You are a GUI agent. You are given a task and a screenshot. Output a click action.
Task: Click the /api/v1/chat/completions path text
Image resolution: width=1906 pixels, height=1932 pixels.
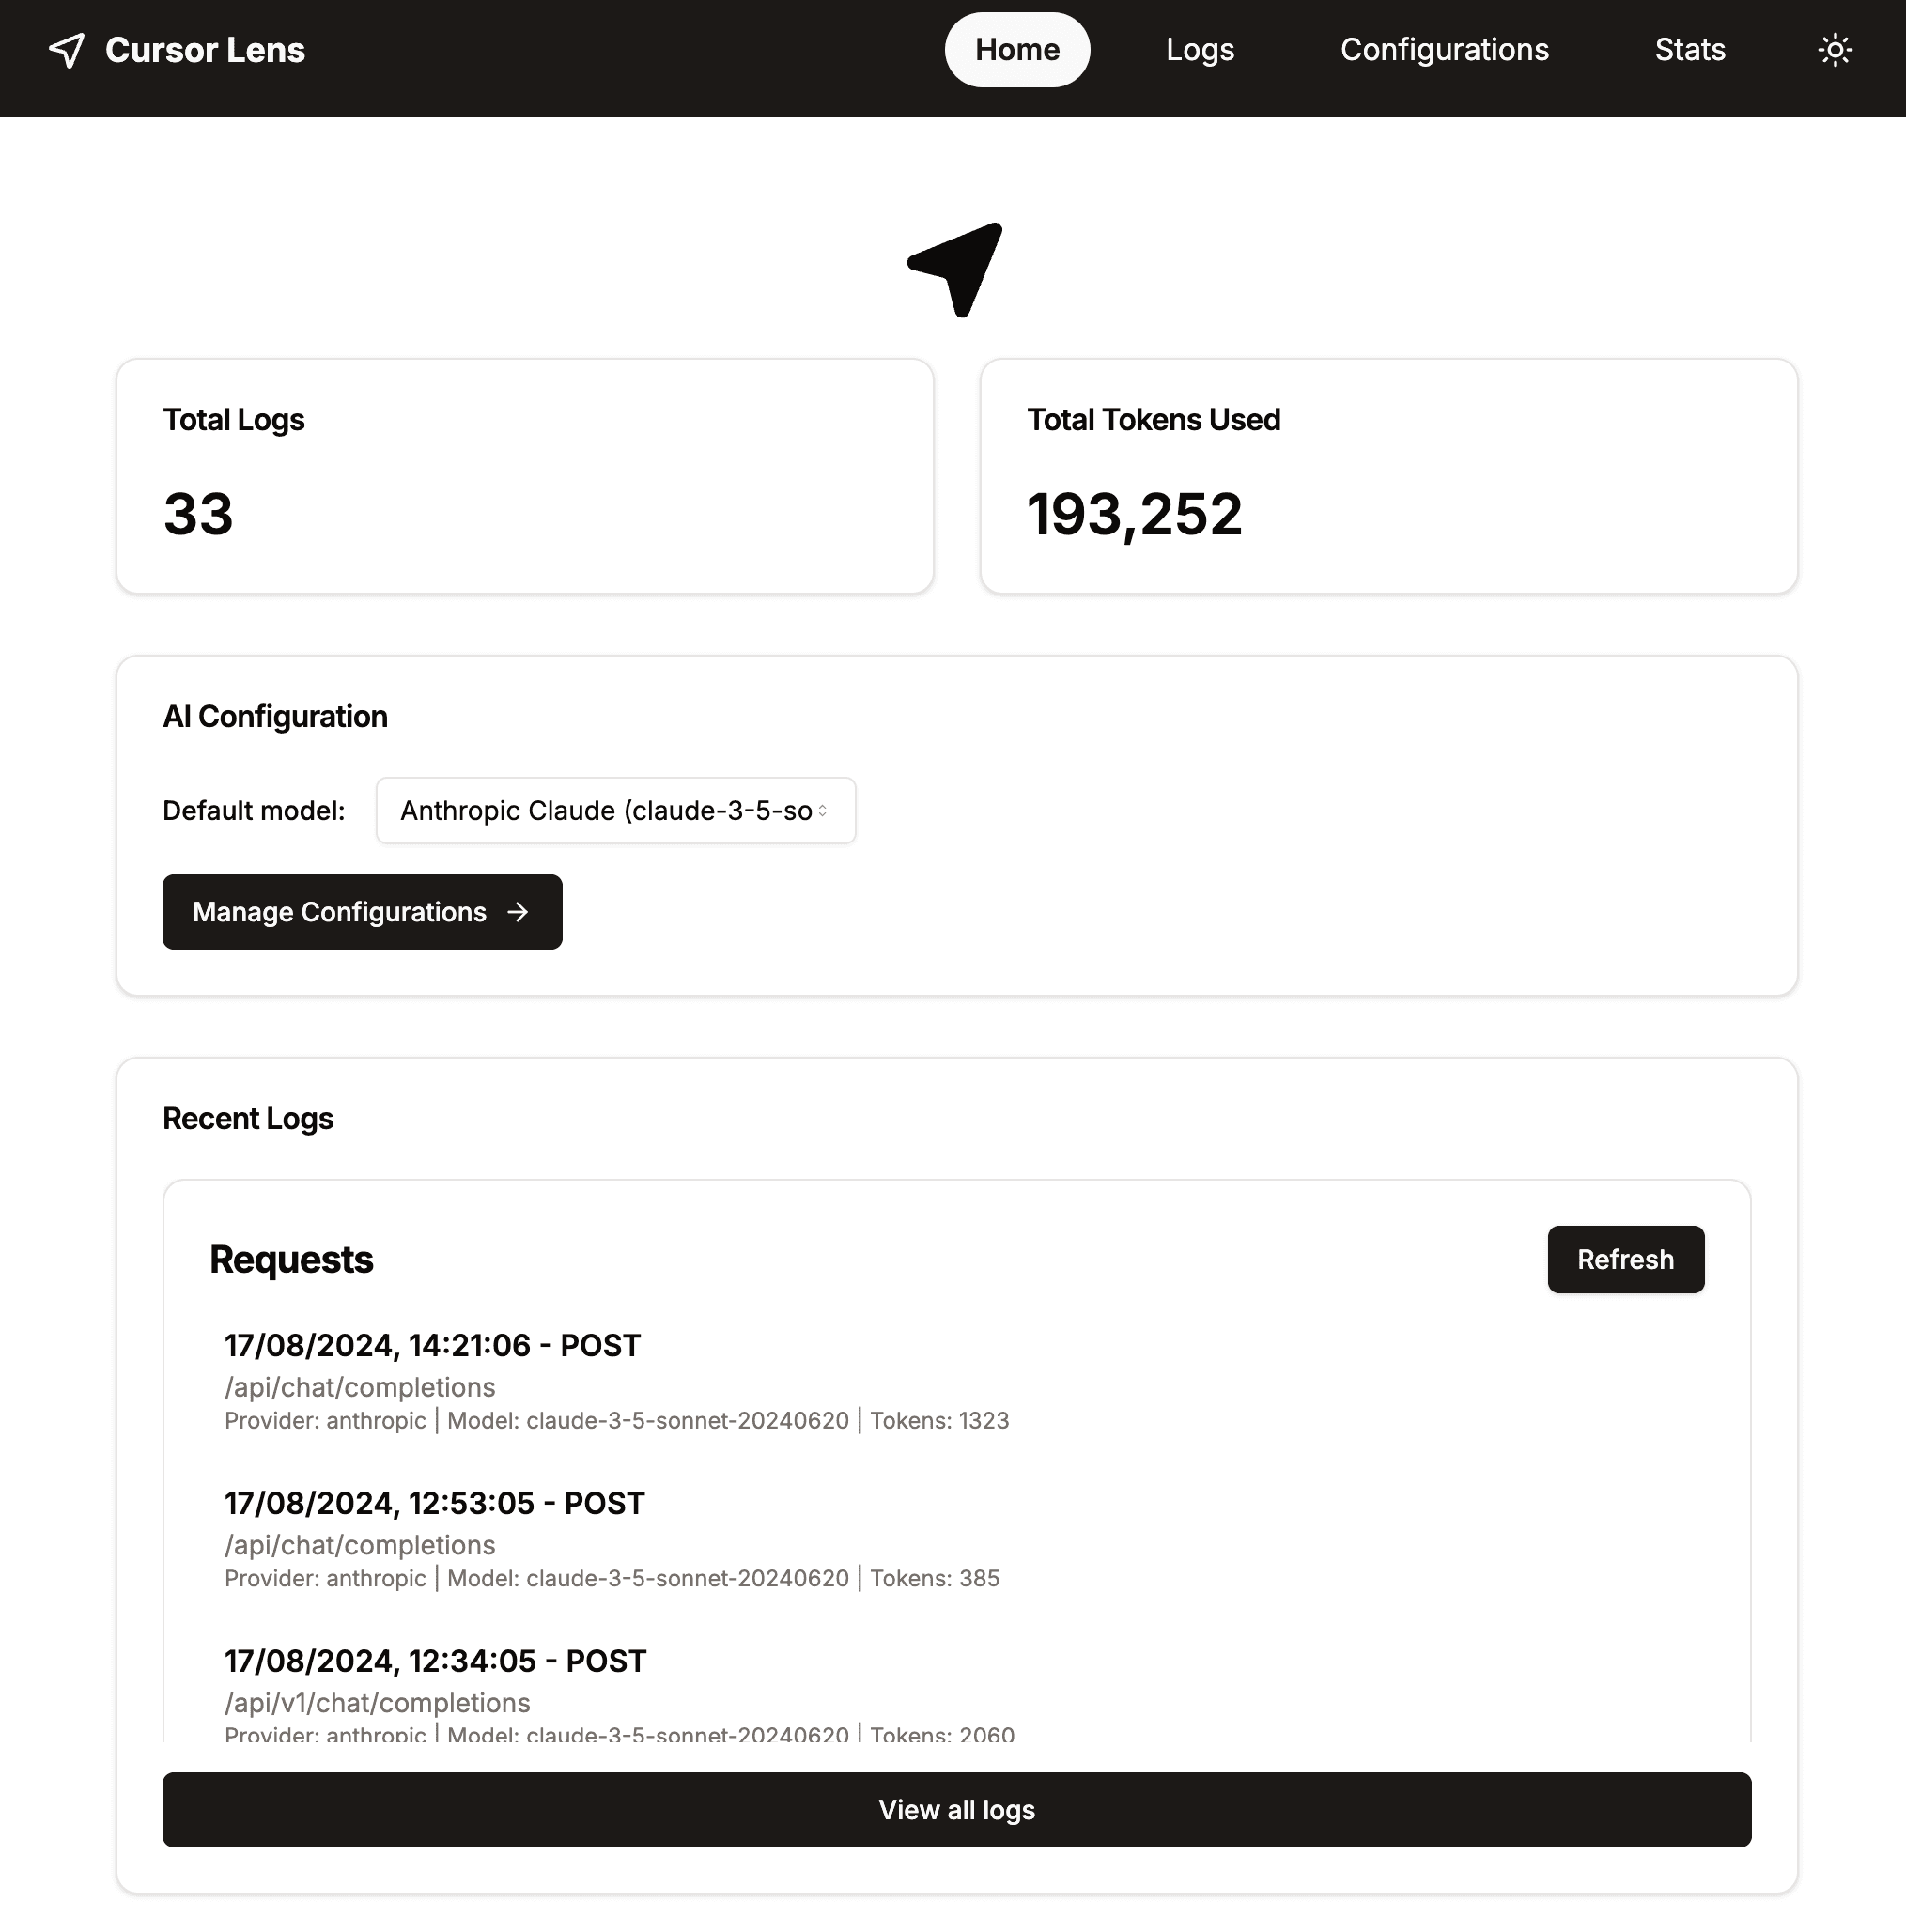[377, 1703]
